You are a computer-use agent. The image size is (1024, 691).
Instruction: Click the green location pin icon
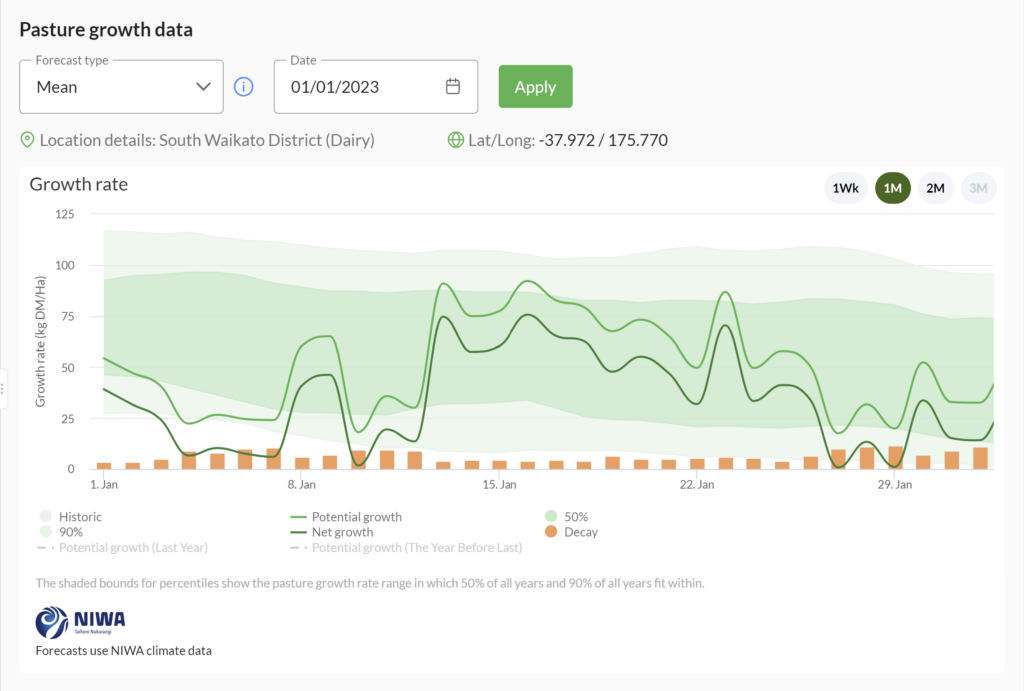click(28, 140)
